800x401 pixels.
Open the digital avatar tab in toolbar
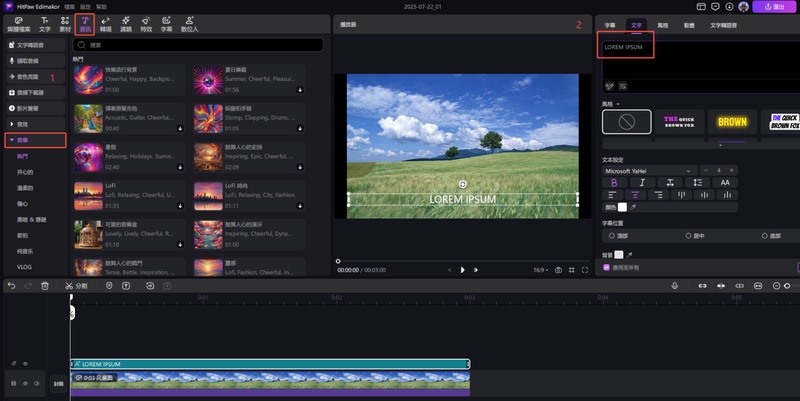tap(189, 24)
